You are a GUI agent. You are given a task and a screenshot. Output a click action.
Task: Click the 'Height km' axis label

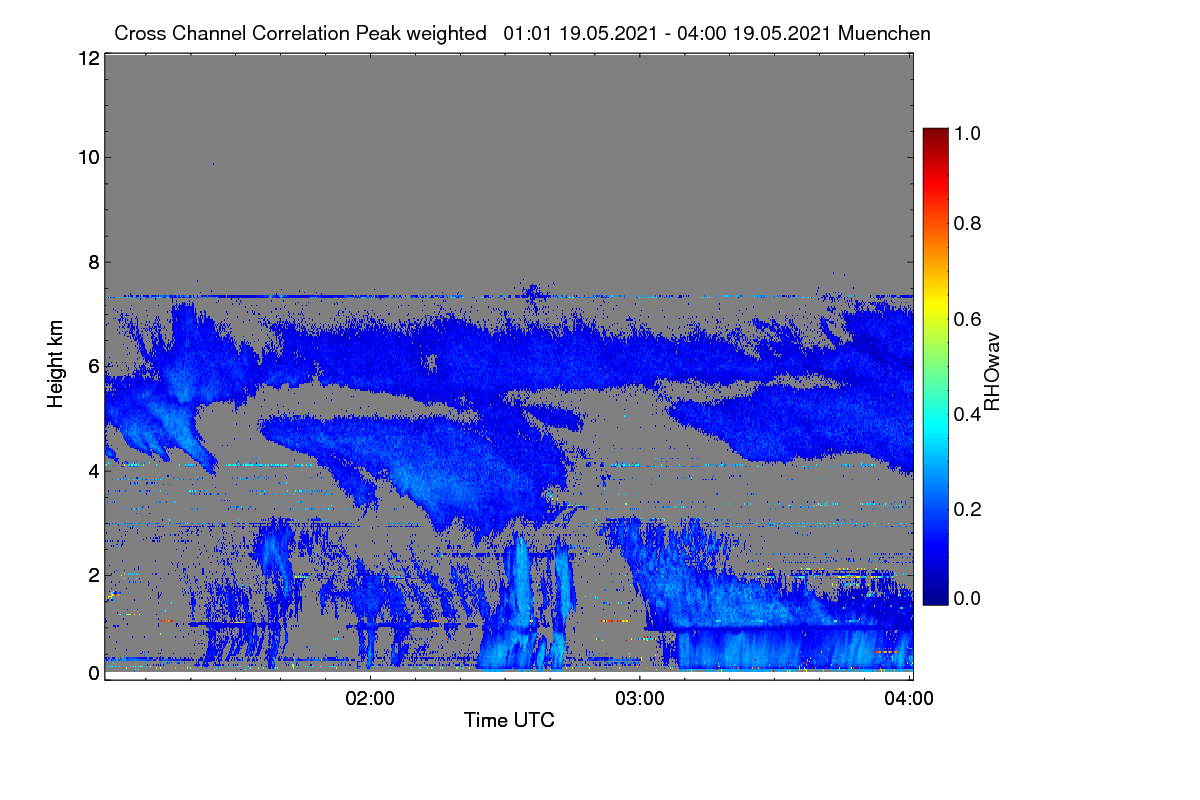click(55, 364)
